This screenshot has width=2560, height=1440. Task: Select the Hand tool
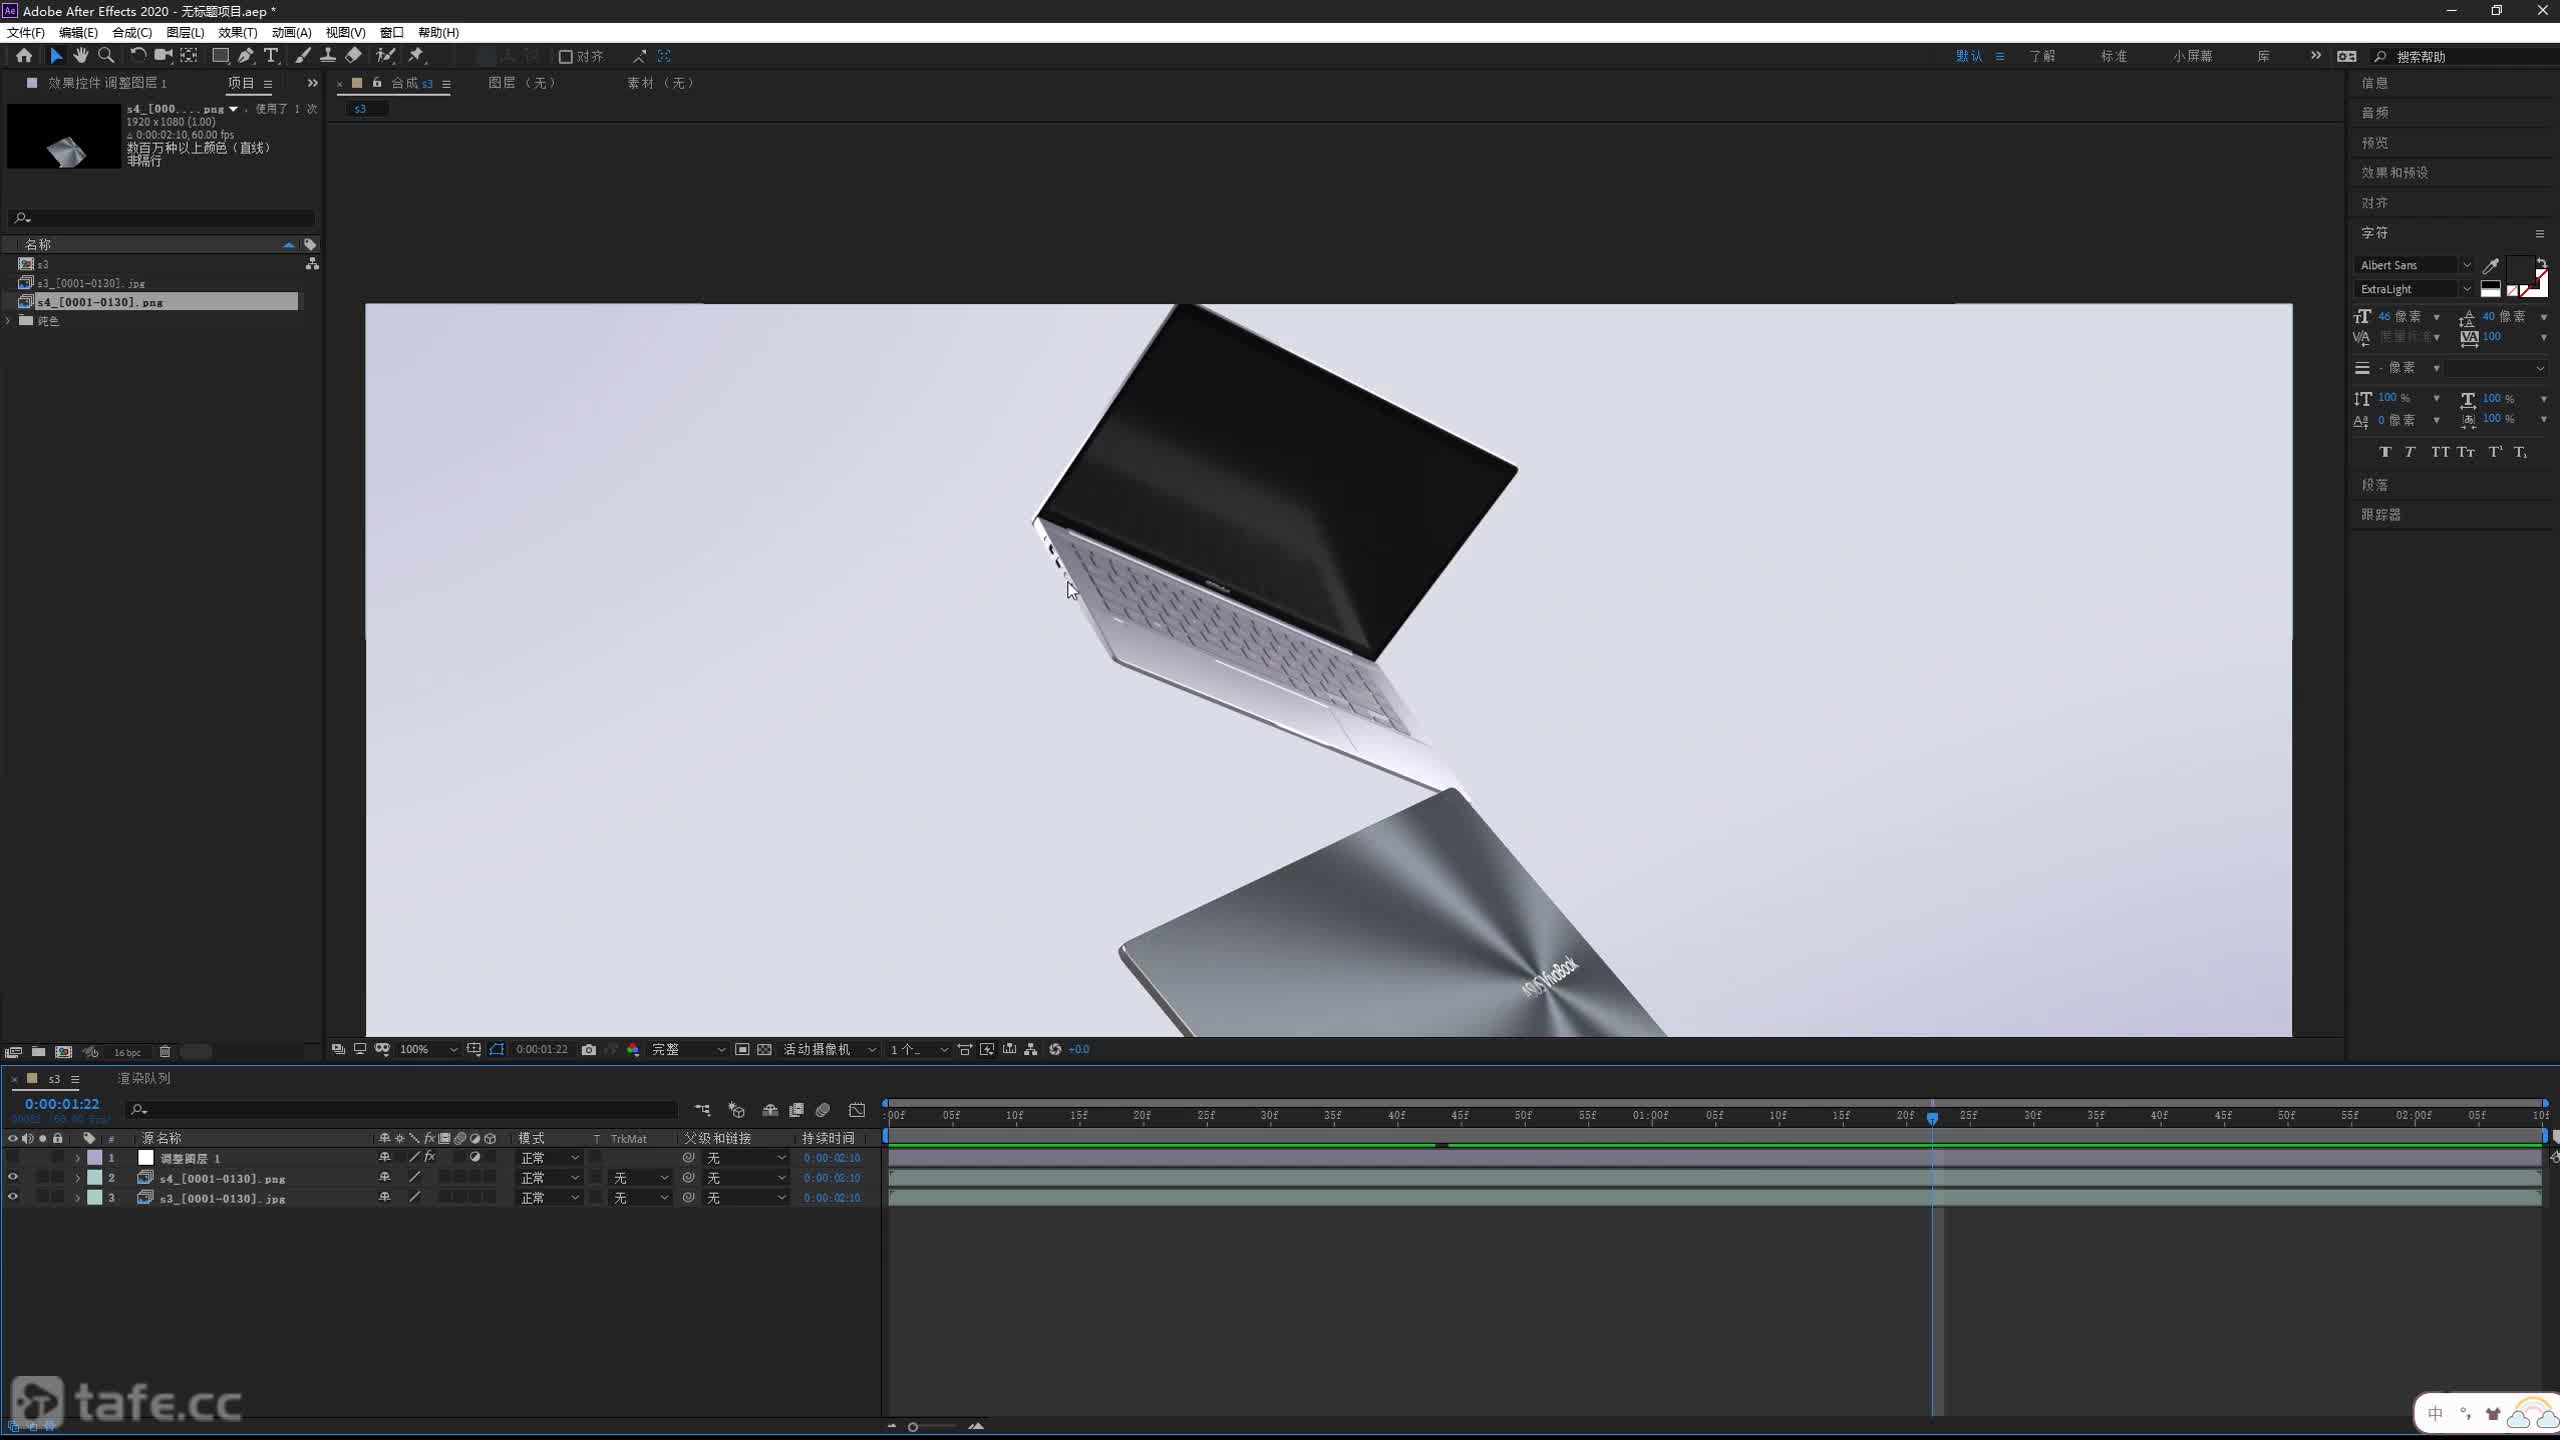(x=81, y=56)
